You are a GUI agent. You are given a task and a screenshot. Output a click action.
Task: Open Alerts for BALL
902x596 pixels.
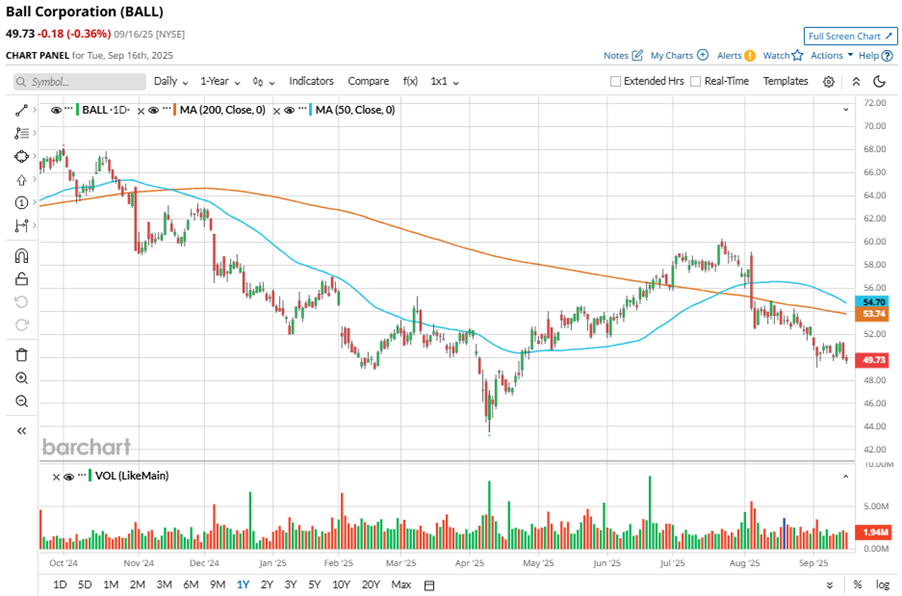(736, 55)
